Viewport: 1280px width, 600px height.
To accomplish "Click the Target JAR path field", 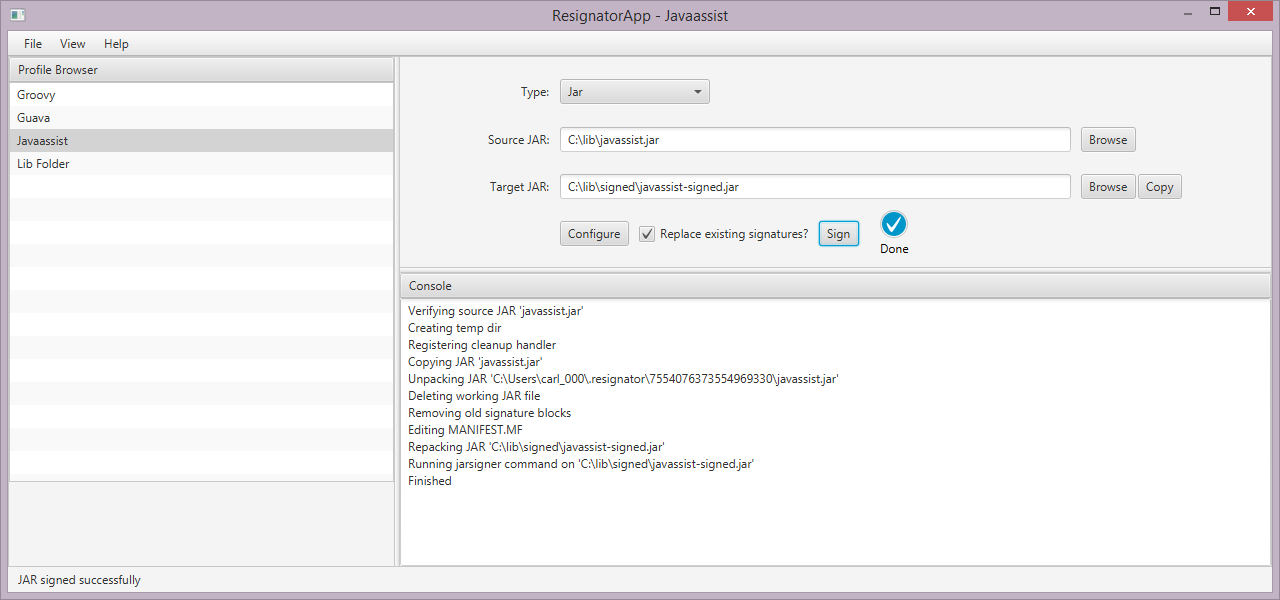I will click(x=815, y=187).
